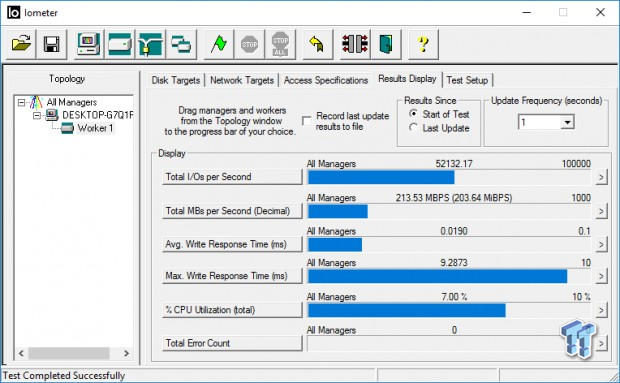Start new disk worker icon
Screen dimensions: 620x383
point(119,44)
